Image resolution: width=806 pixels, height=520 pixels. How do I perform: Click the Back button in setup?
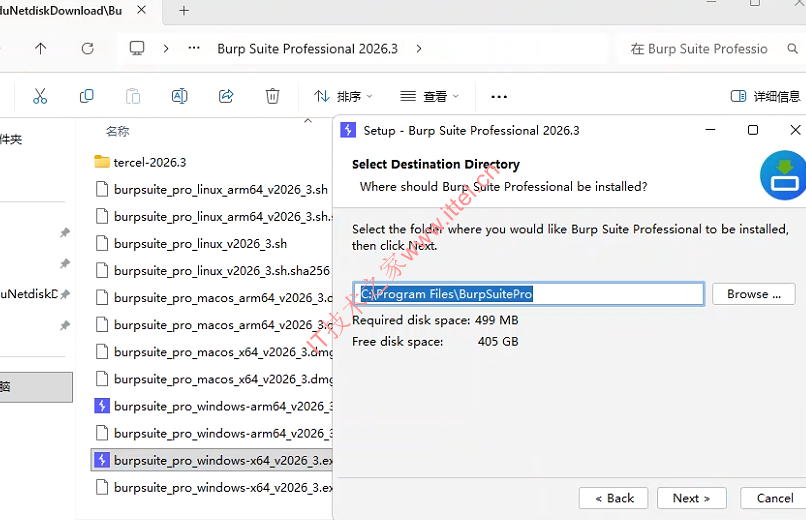coord(613,498)
